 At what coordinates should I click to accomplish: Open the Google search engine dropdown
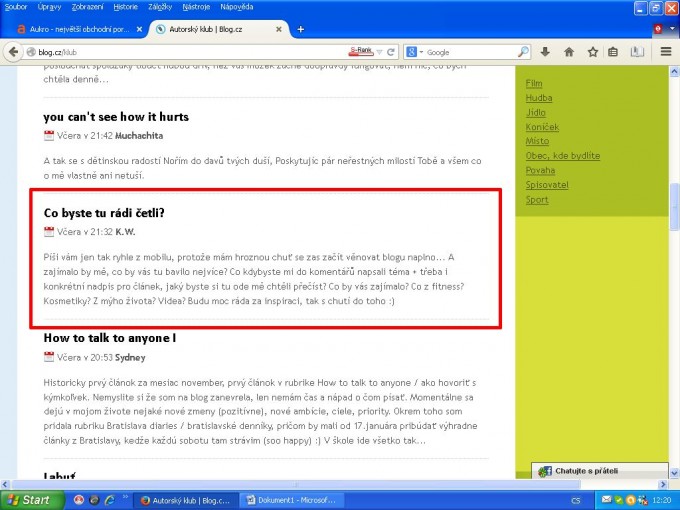(414, 52)
